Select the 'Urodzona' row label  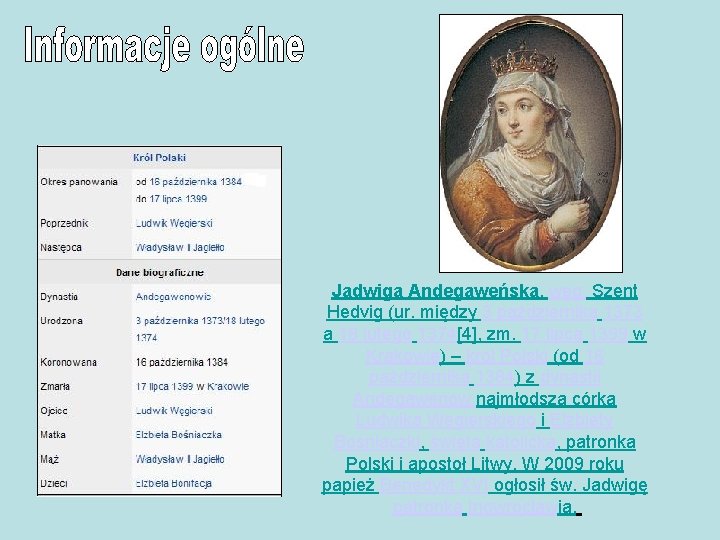[62, 321]
